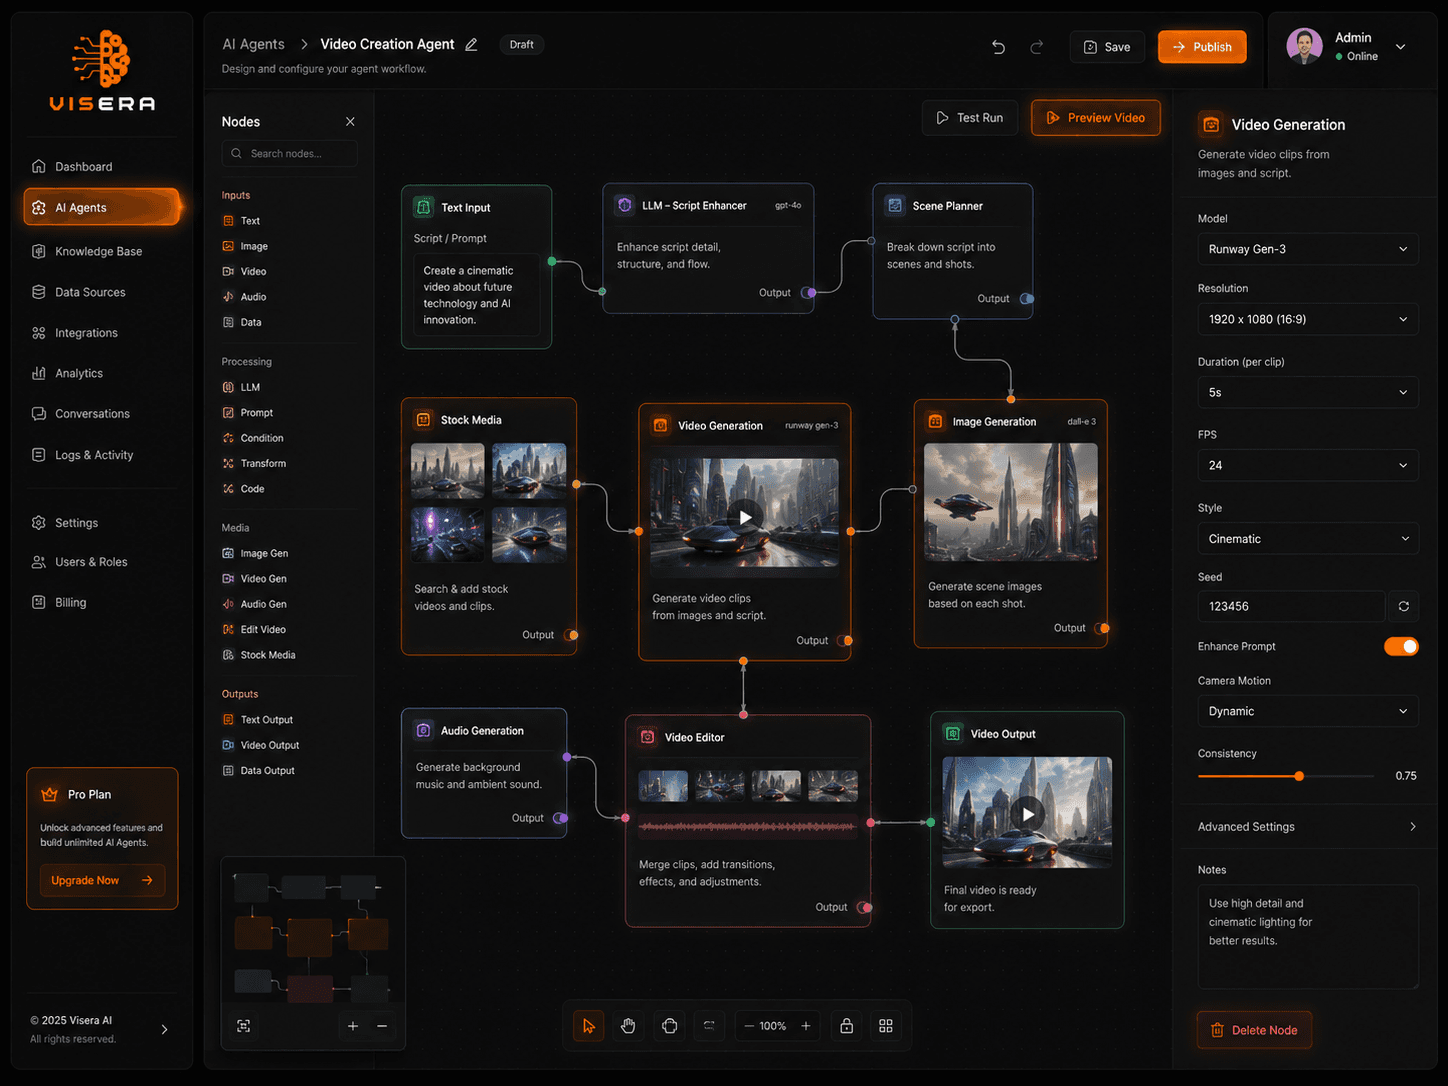This screenshot has height=1086, width=1448.
Task: Toggle the Video Generation node Output switch
Action: tap(845, 640)
